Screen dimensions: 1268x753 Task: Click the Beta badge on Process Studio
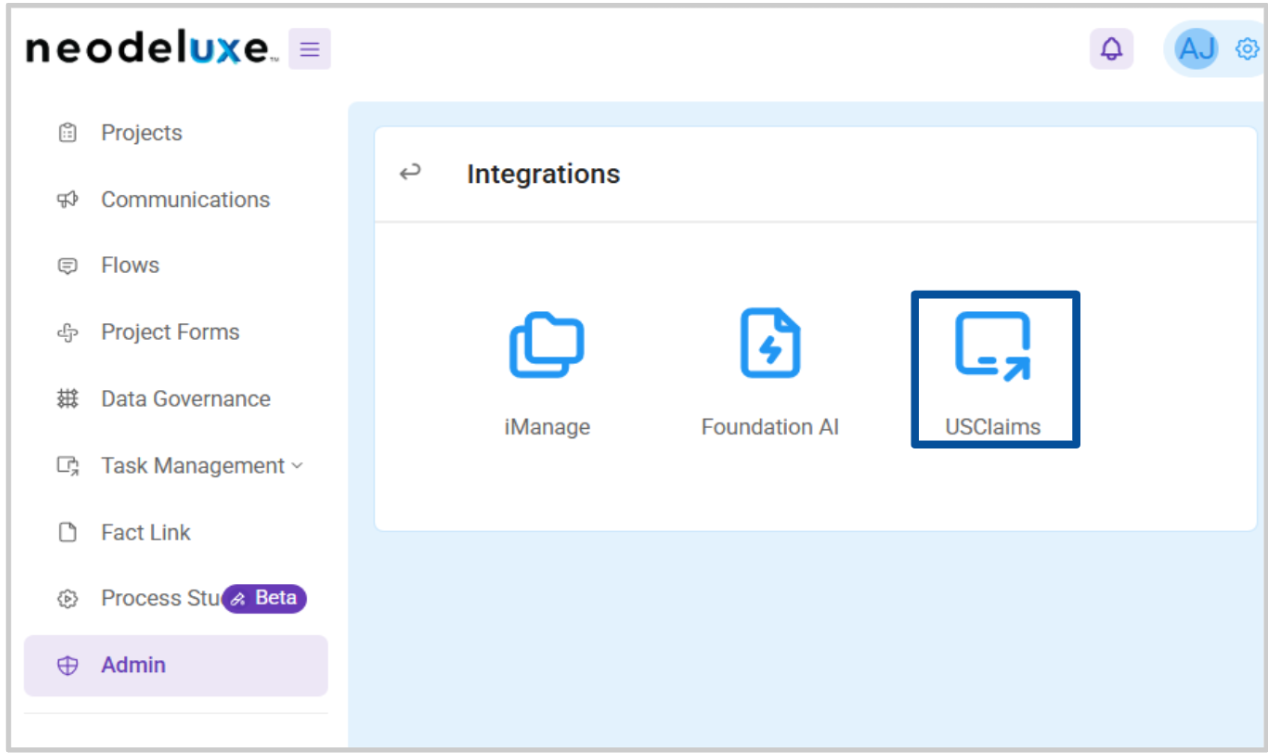pyautogui.click(x=264, y=598)
